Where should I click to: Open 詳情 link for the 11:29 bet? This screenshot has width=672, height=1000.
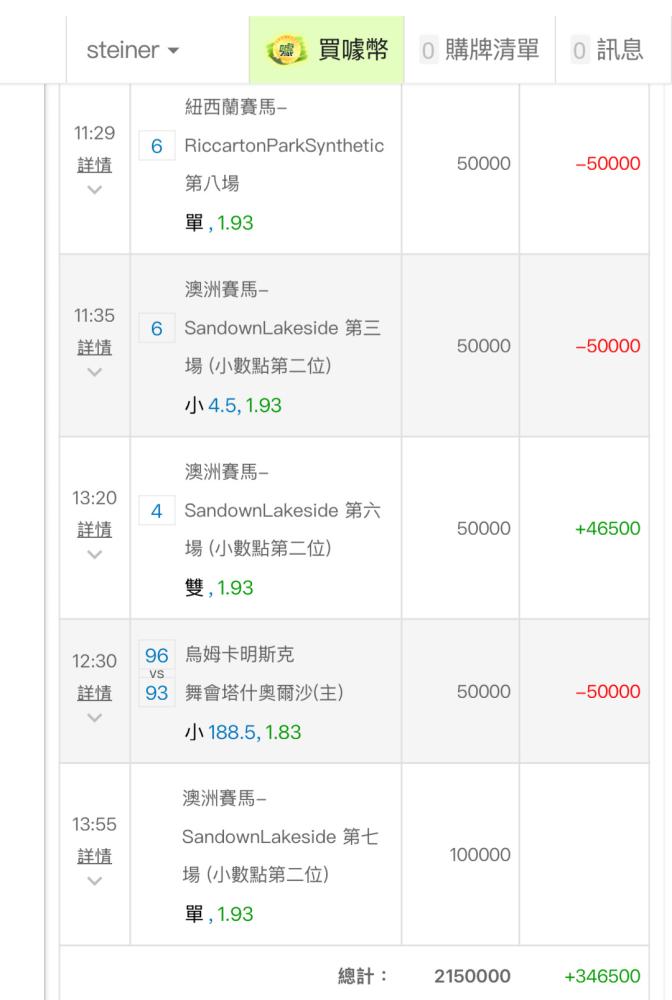pyautogui.click(x=94, y=165)
